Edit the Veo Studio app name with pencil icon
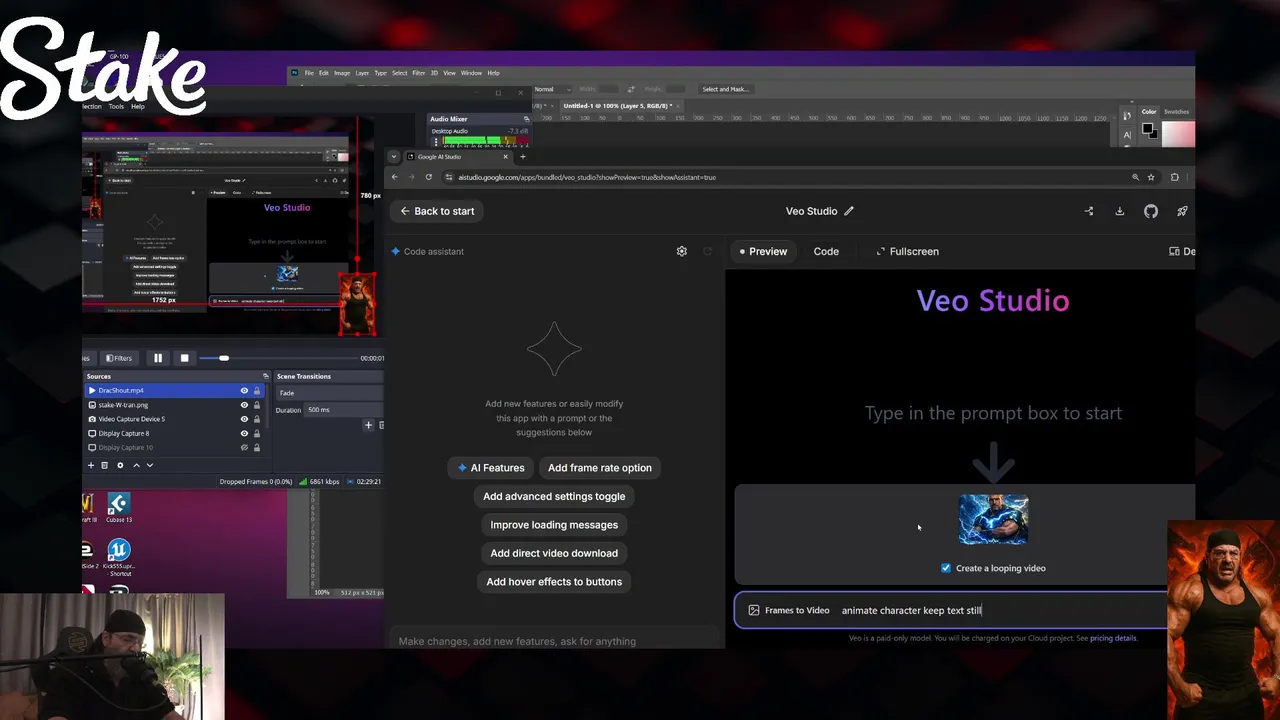 pos(849,211)
